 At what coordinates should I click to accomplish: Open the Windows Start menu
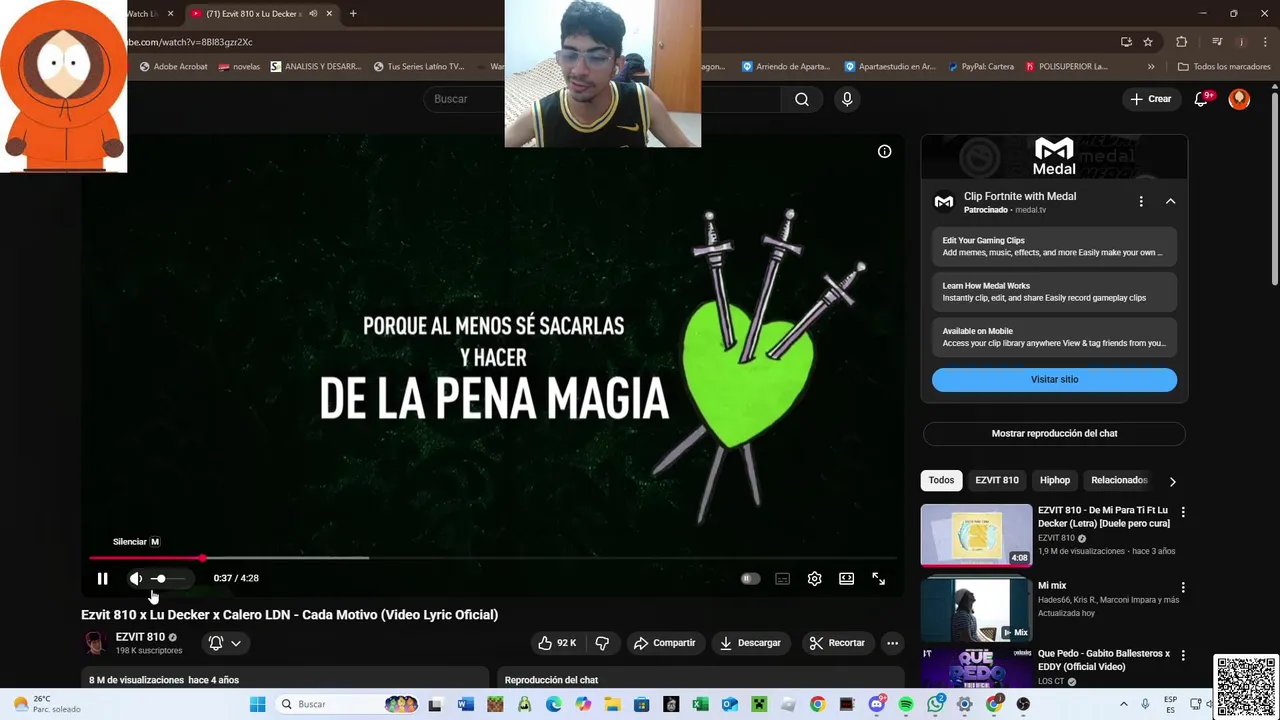[x=257, y=704]
